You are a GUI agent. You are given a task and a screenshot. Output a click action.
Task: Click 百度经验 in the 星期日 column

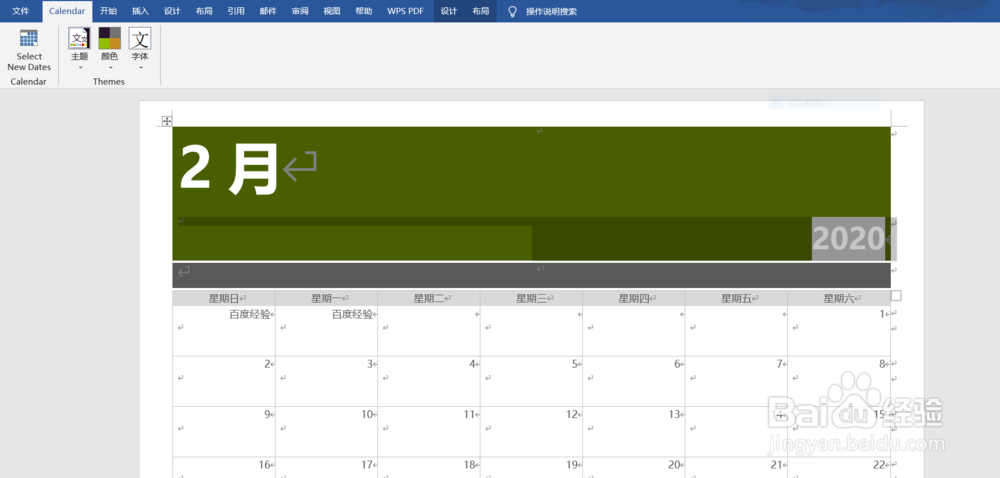[250, 314]
